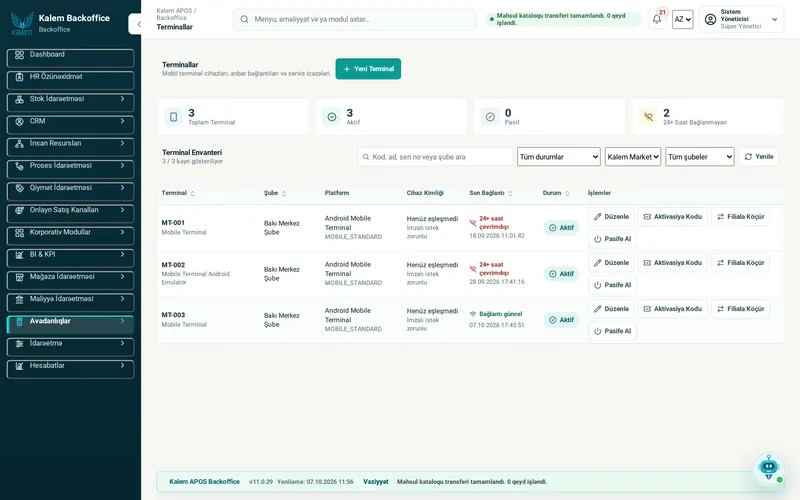Select the İdarəetmə menu item
The width and height of the screenshot is (800, 500).
coord(70,347)
